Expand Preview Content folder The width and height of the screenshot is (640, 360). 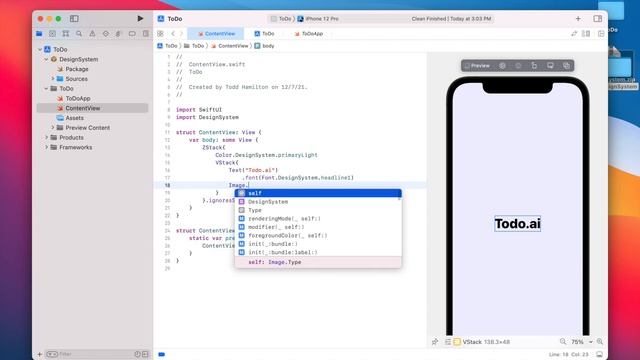[53, 128]
